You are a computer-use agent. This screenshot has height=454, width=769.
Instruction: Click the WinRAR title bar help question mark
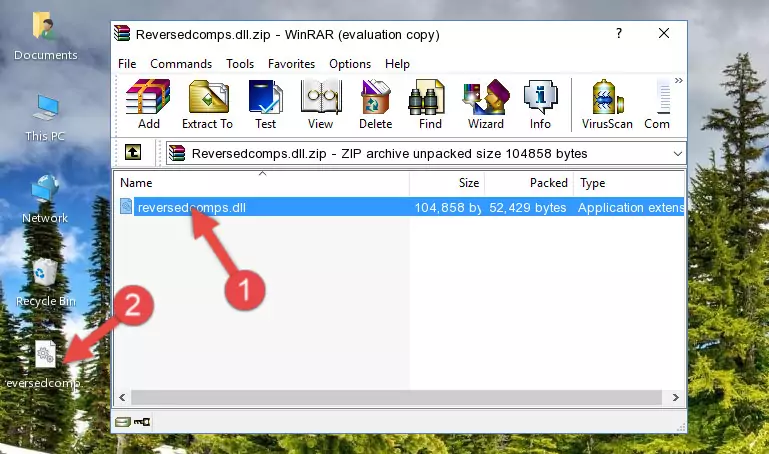coord(619,33)
